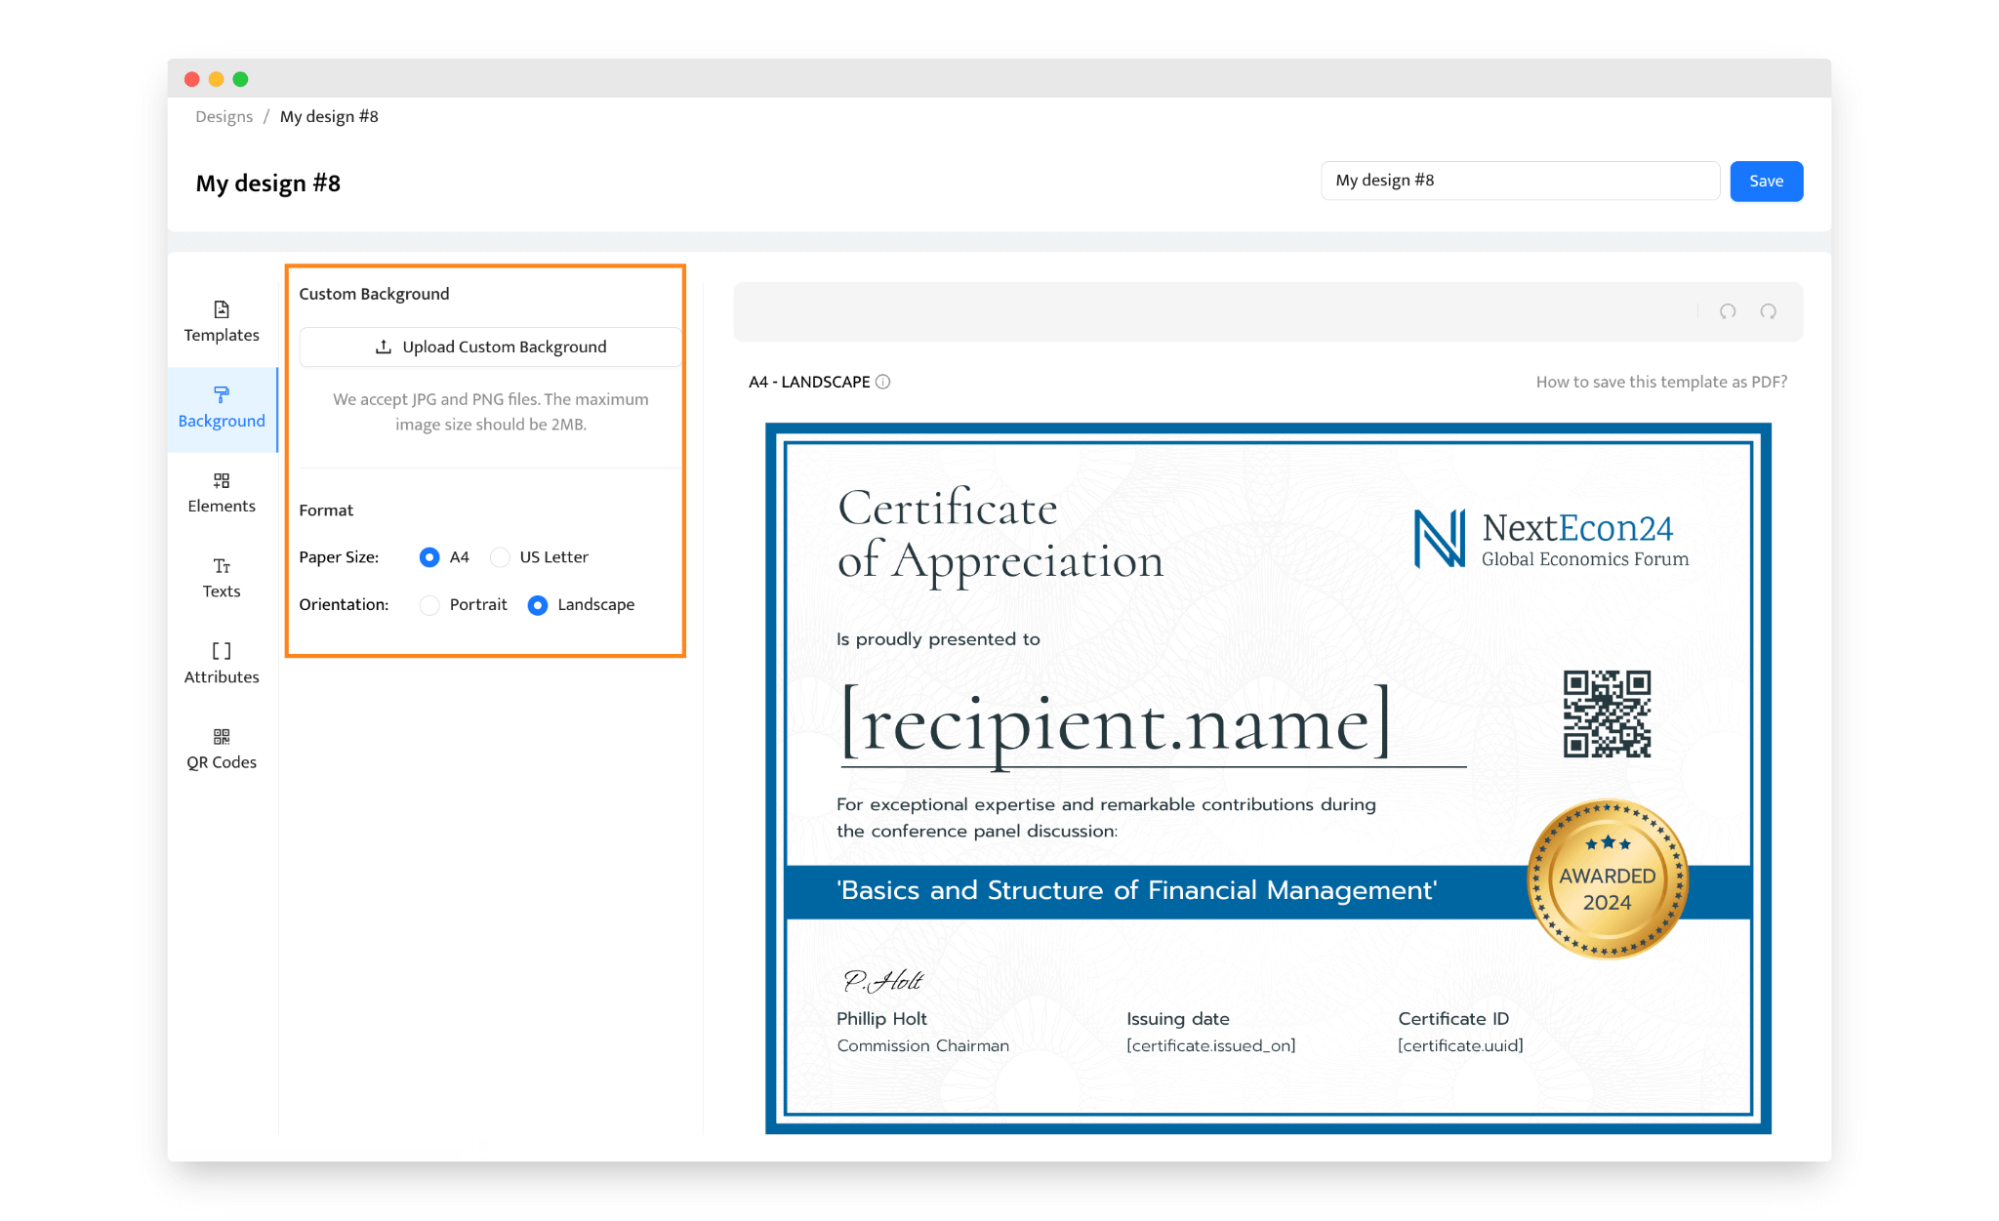The height and width of the screenshot is (1221, 1999).
Task: Open the Elements sidebar panel
Action: (221, 493)
